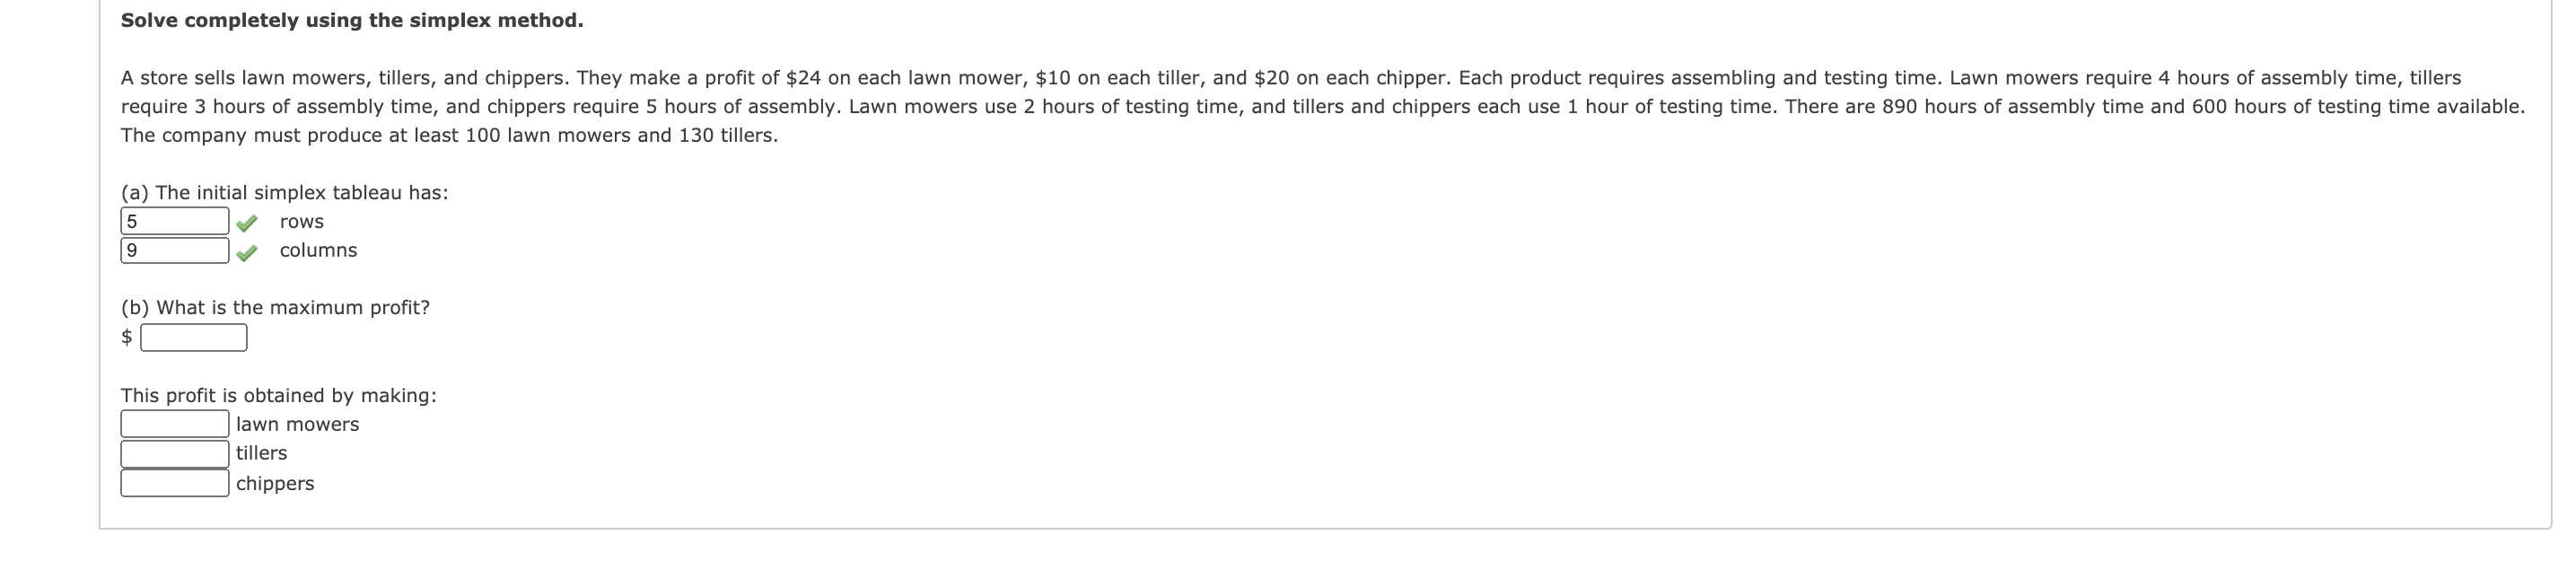Click the green checkmark beside the rows field
The image size is (2576, 561).
coord(247,222)
